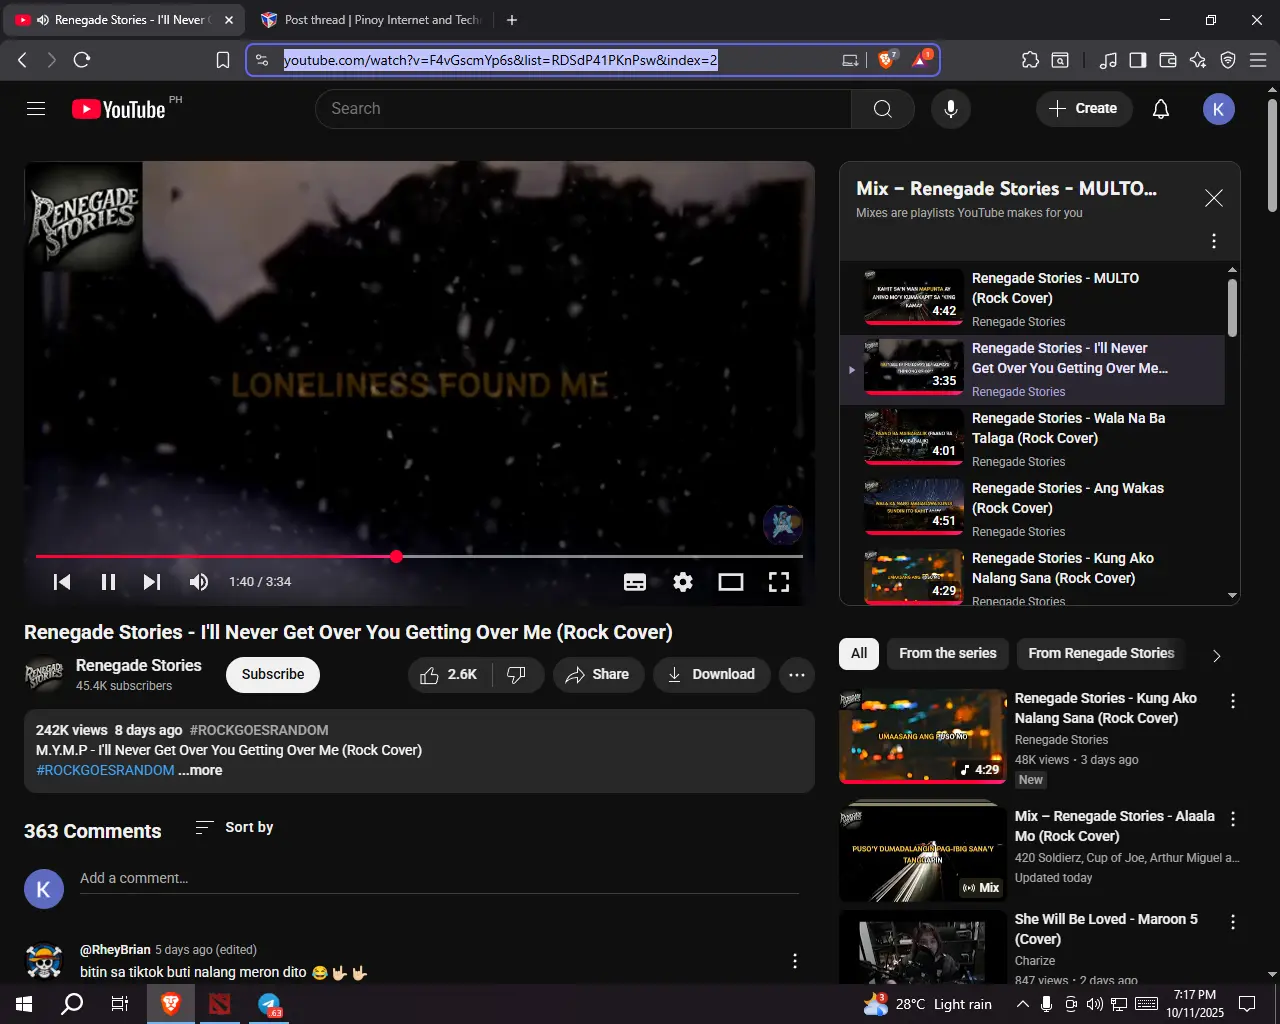Screen dimensions: 1280x1024
Task: Open Brave Wallet icon
Action: coord(1168,60)
